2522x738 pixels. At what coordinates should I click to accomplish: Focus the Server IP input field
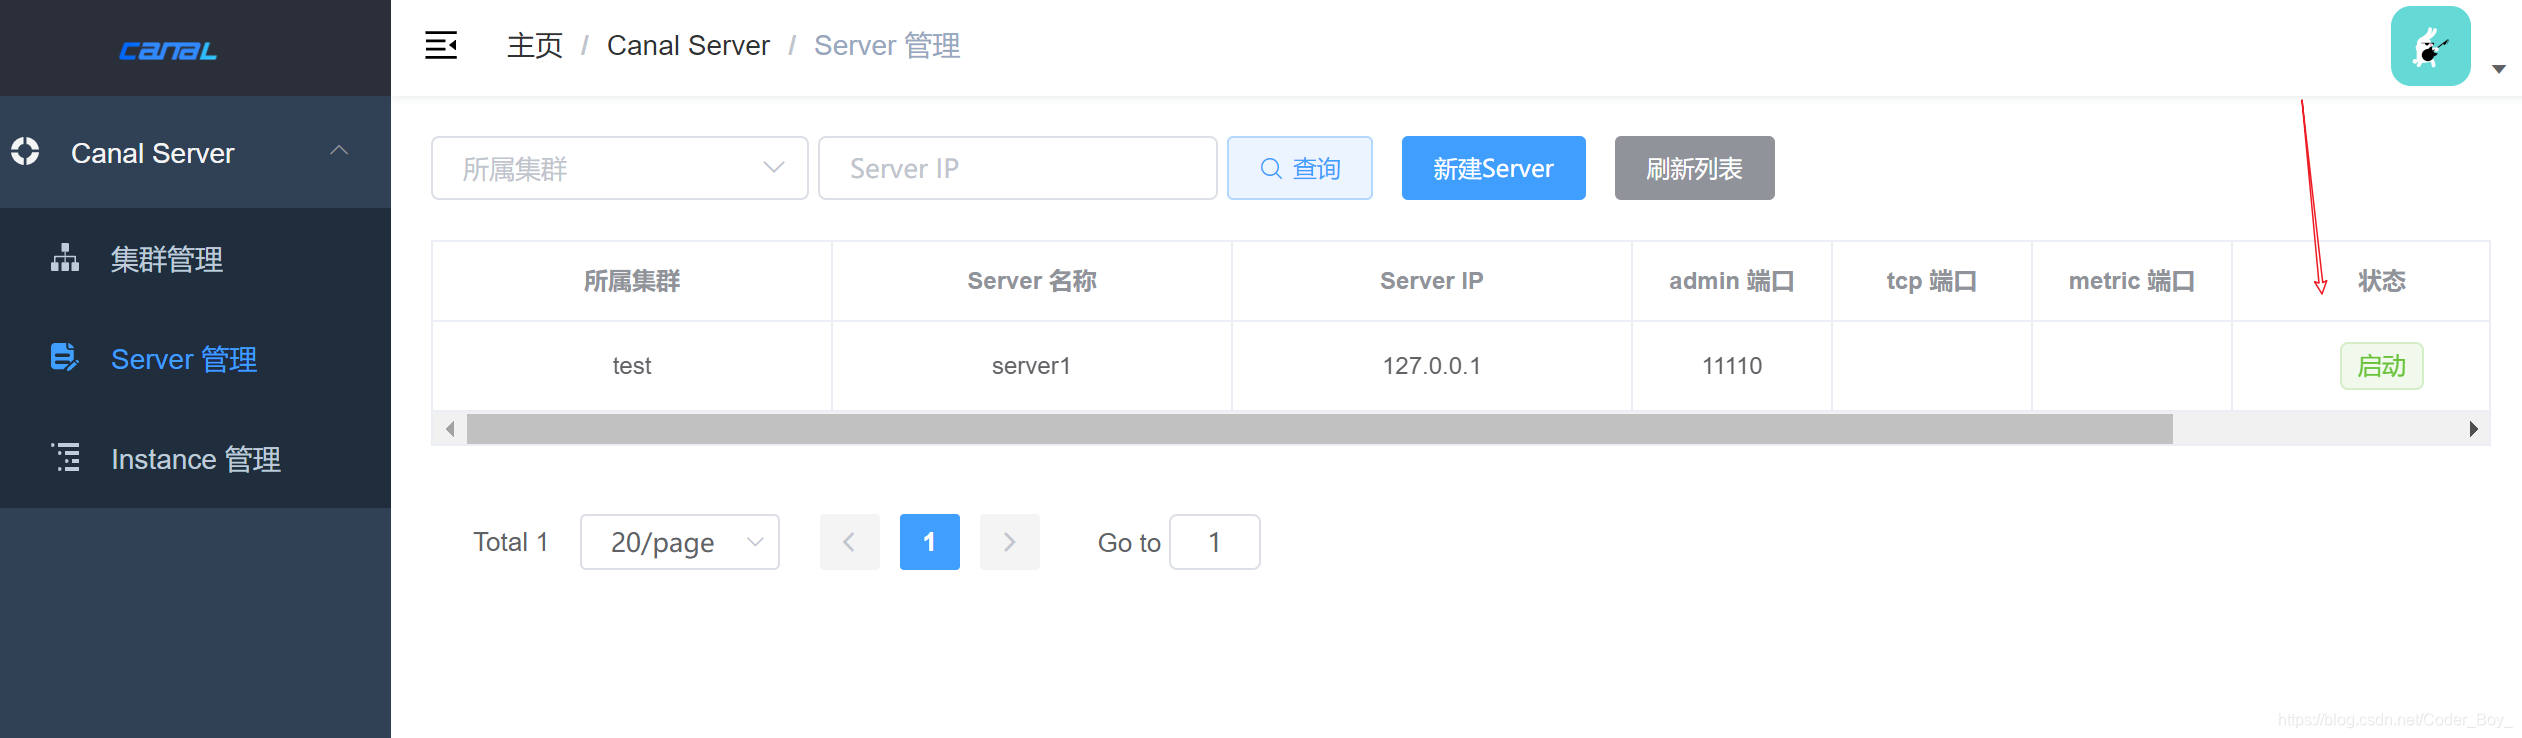[x=1017, y=168]
